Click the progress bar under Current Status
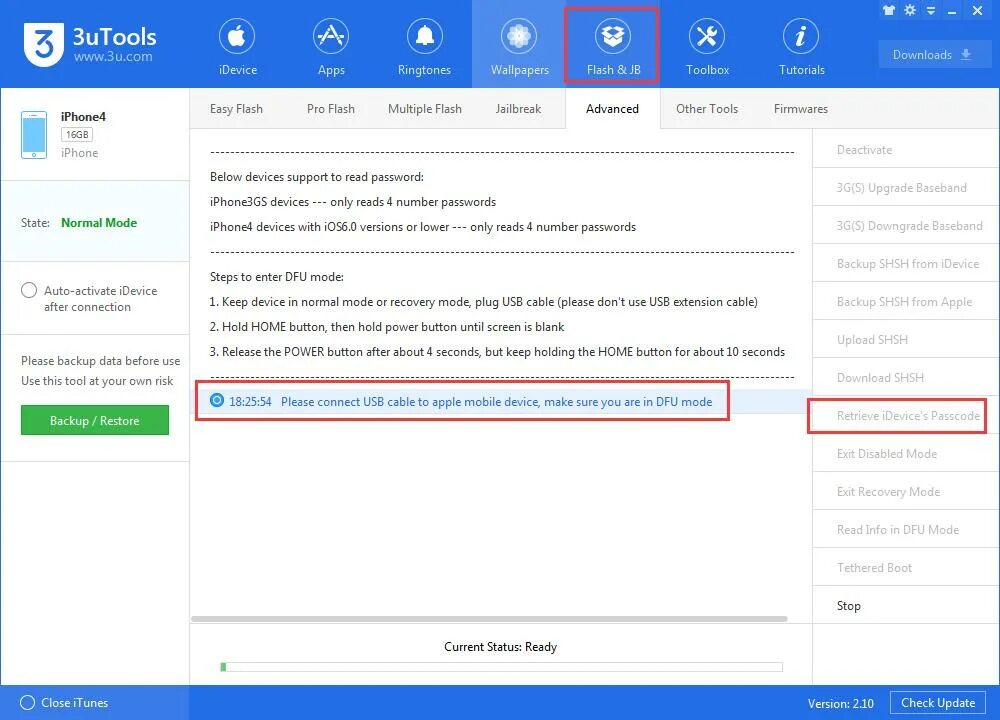Screen dimensions: 1000x720 pyautogui.click(x=501, y=667)
